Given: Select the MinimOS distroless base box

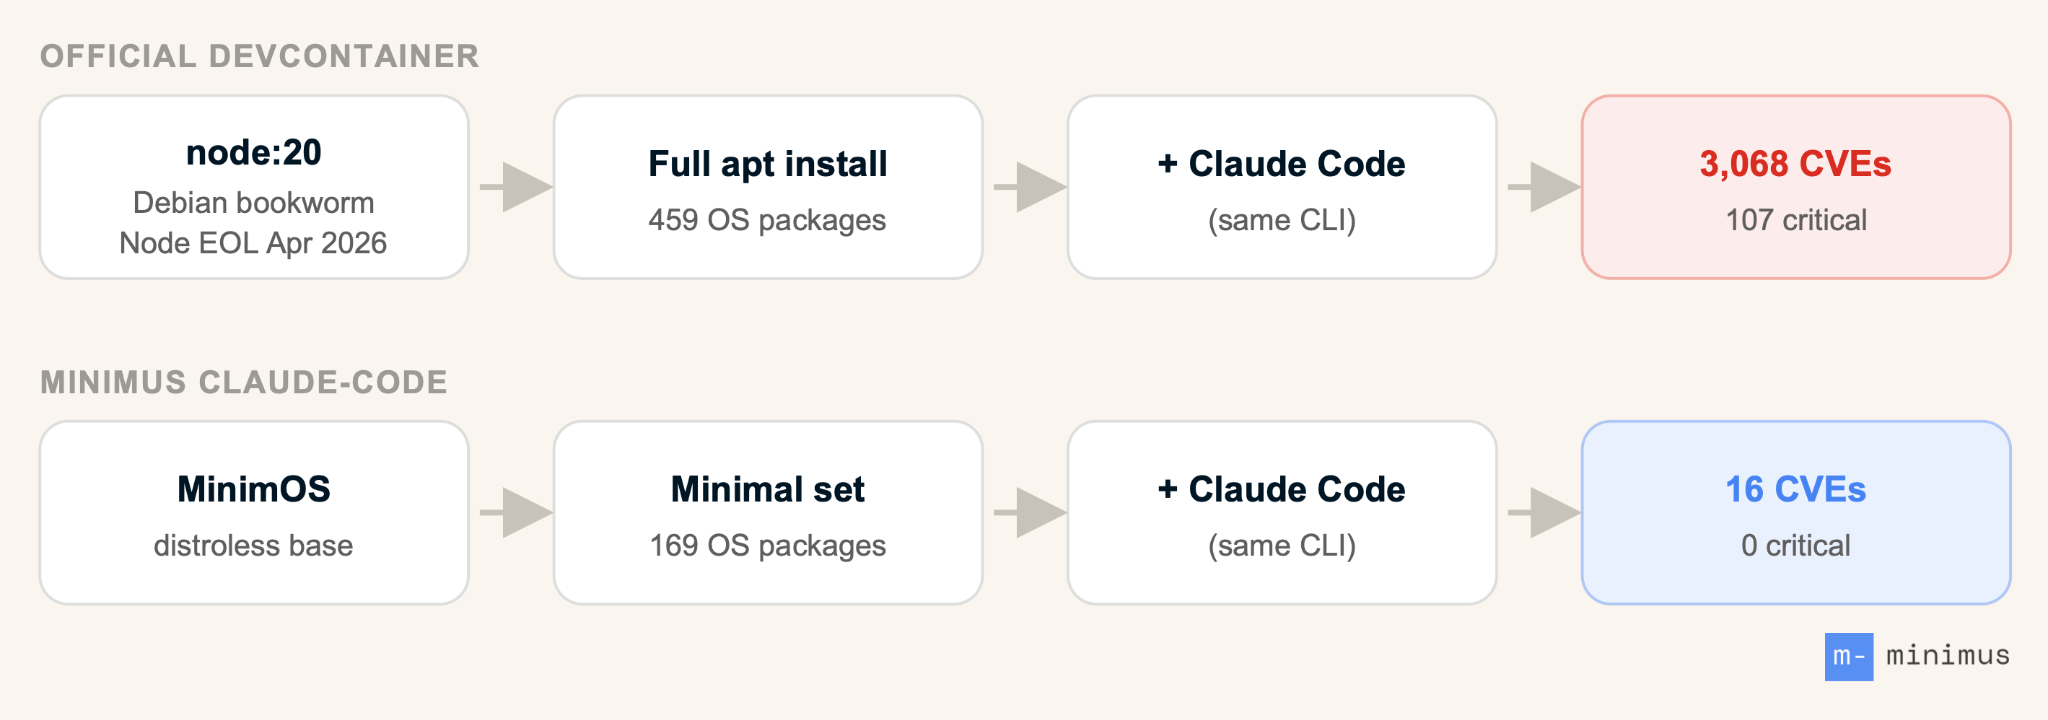Looking at the screenshot, I should [x=254, y=513].
